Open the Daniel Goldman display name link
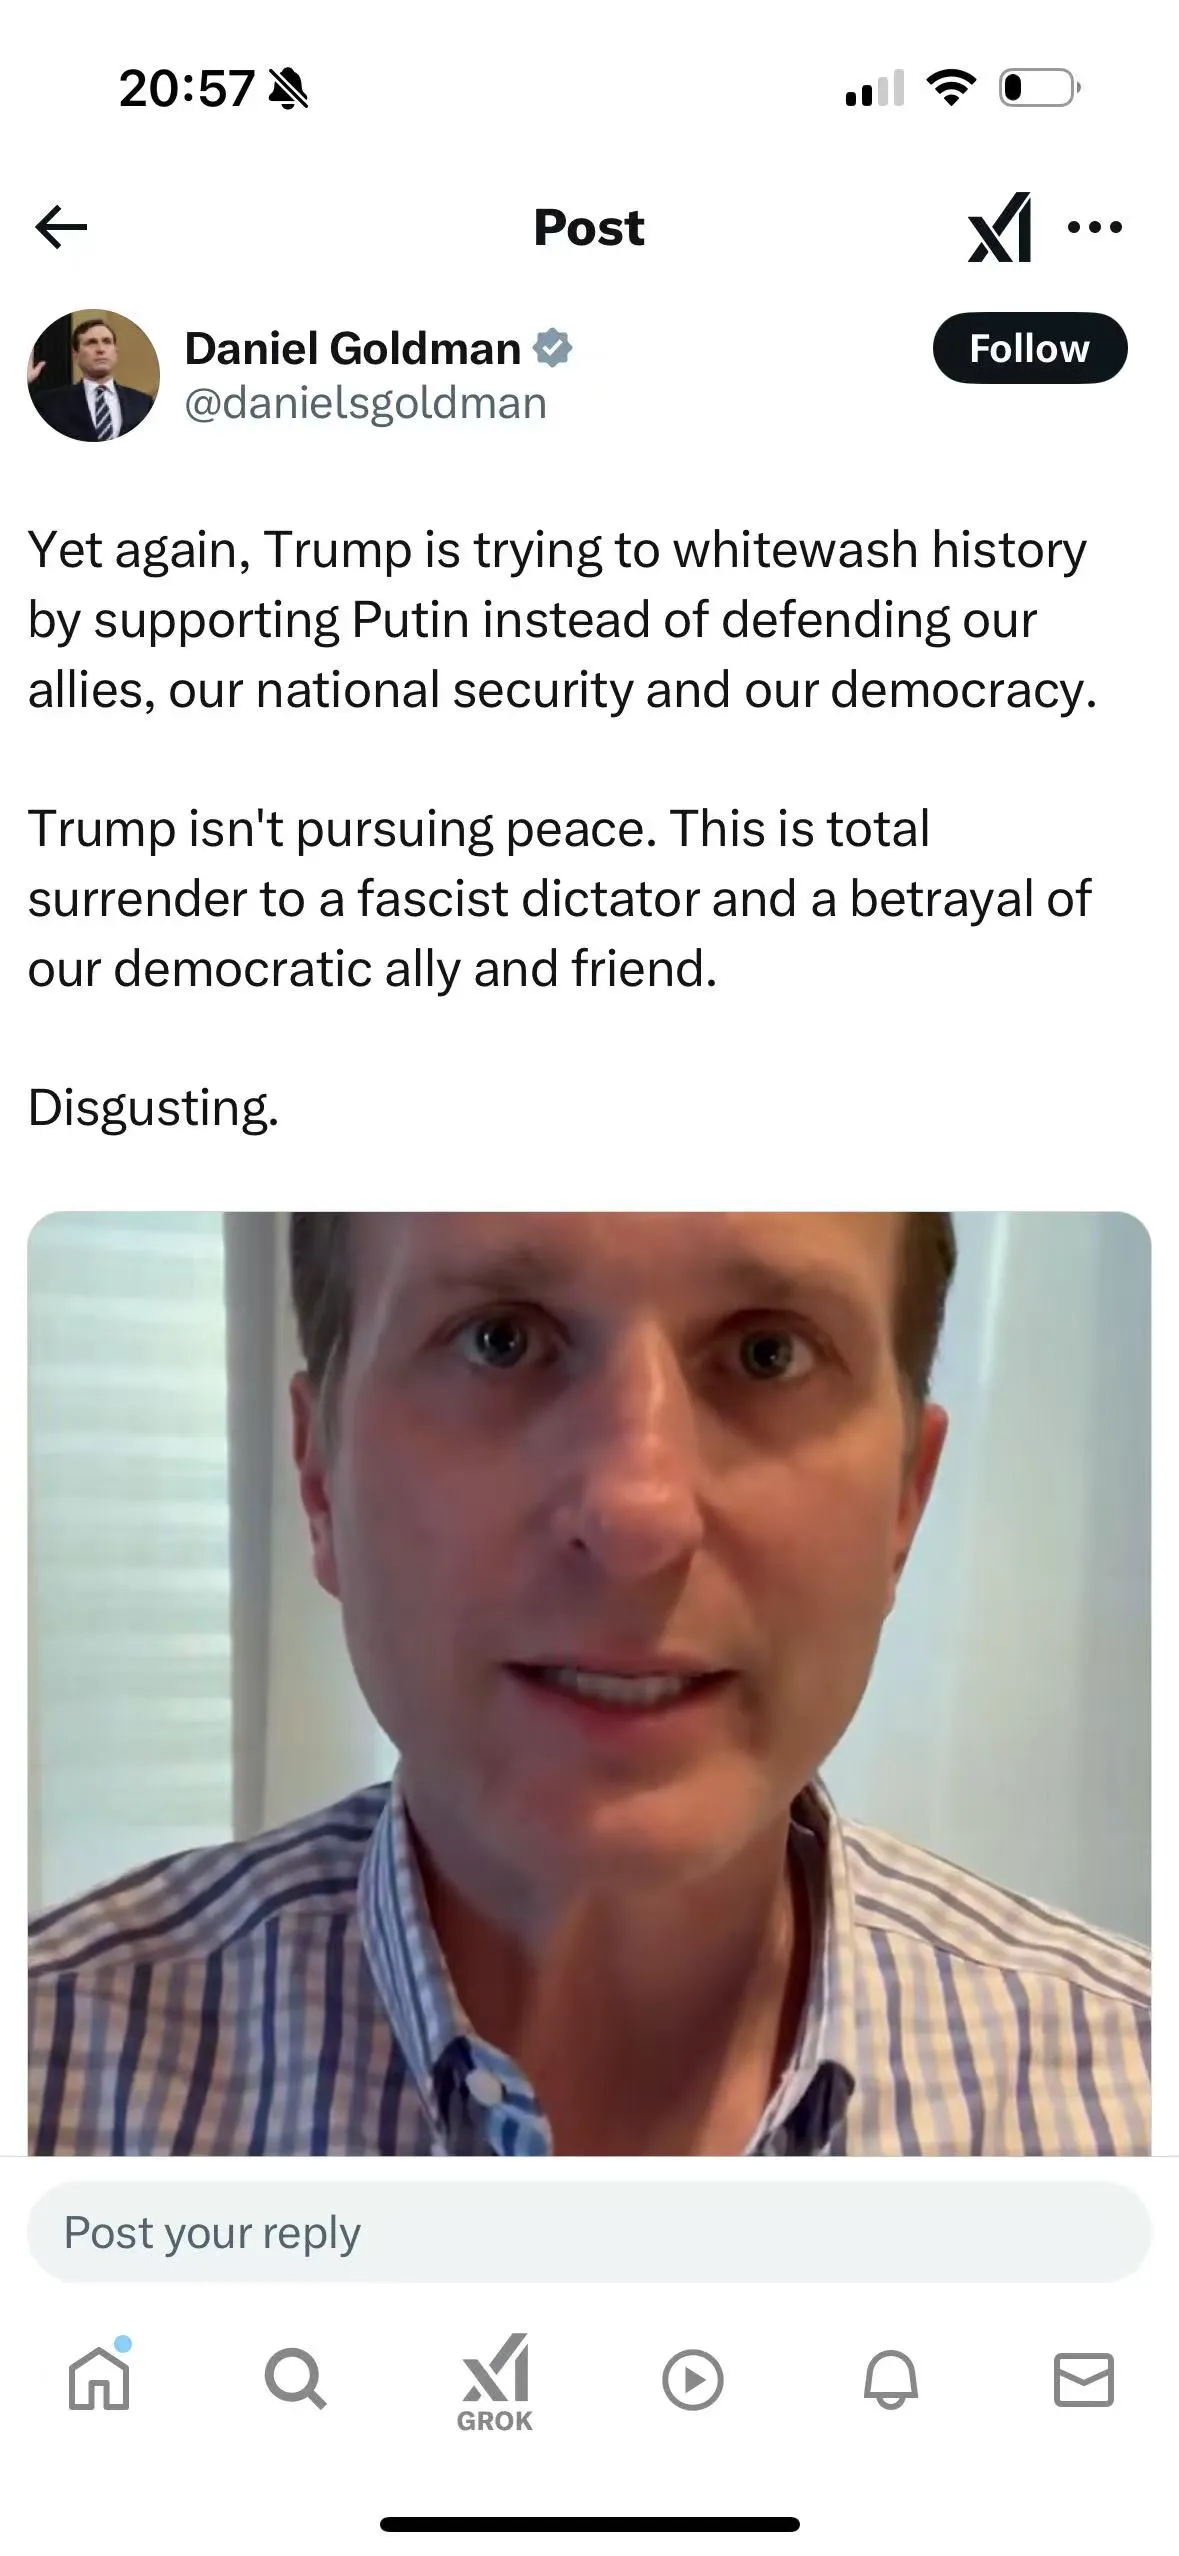Screen dimensions: 1179x2556 pyautogui.click(x=352, y=348)
